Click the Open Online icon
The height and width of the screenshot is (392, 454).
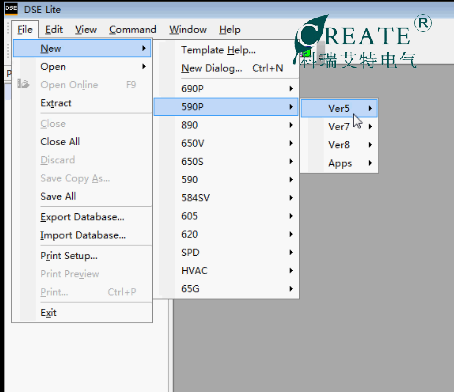(x=23, y=84)
